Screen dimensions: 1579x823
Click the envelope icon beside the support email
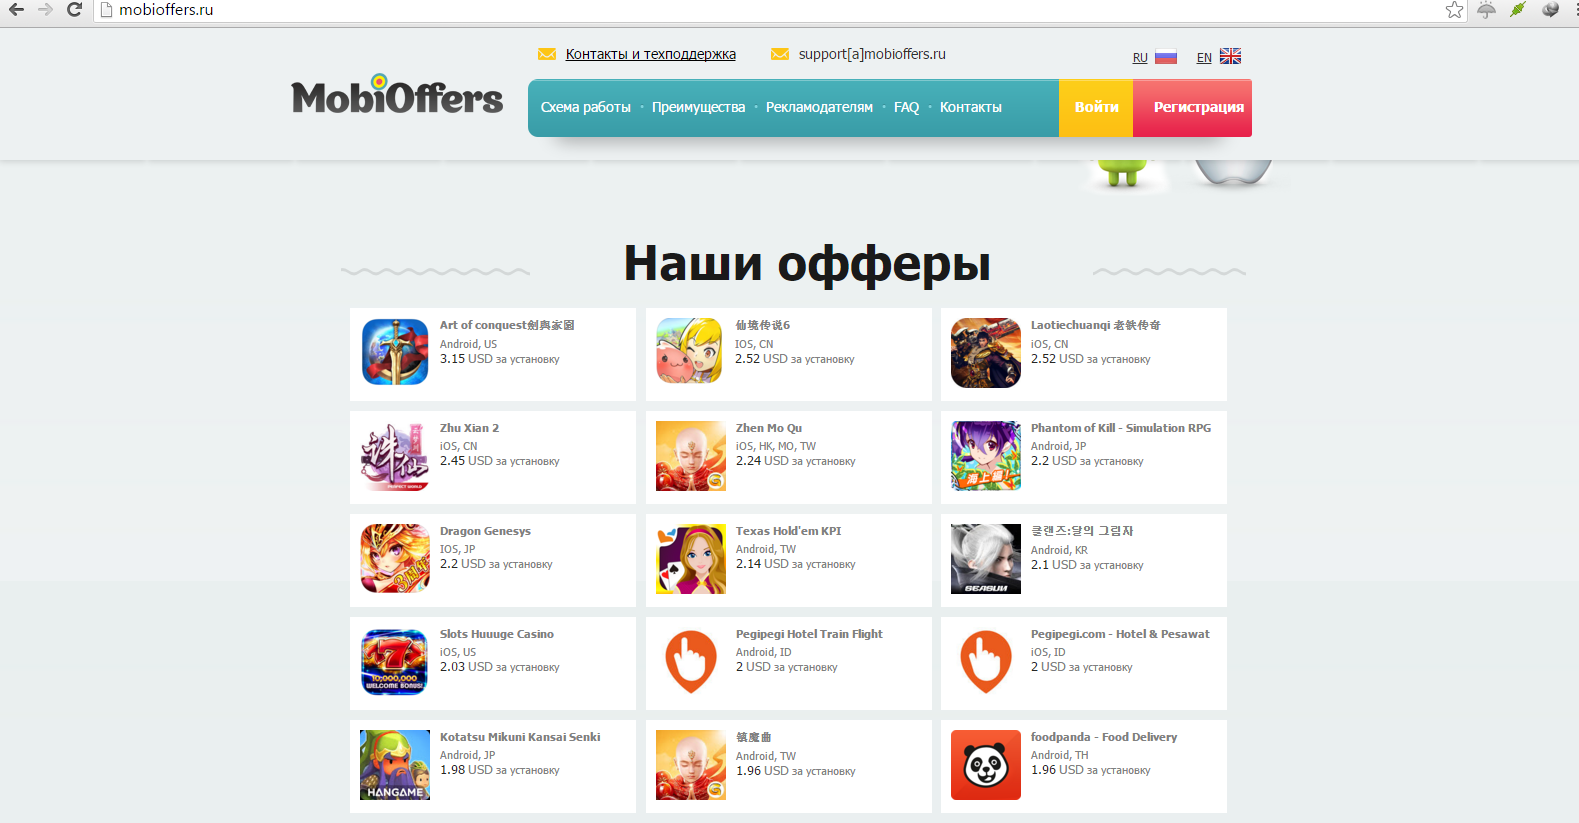pyautogui.click(x=780, y=54)
